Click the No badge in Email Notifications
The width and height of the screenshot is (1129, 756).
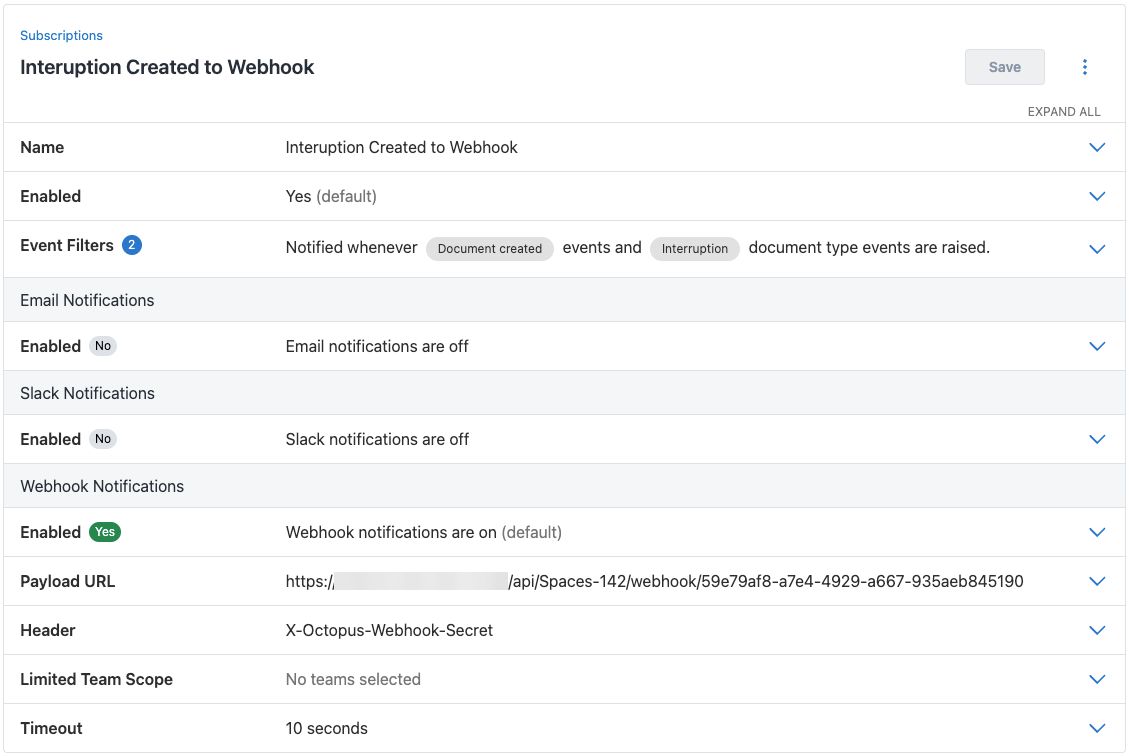click(103, 346)
